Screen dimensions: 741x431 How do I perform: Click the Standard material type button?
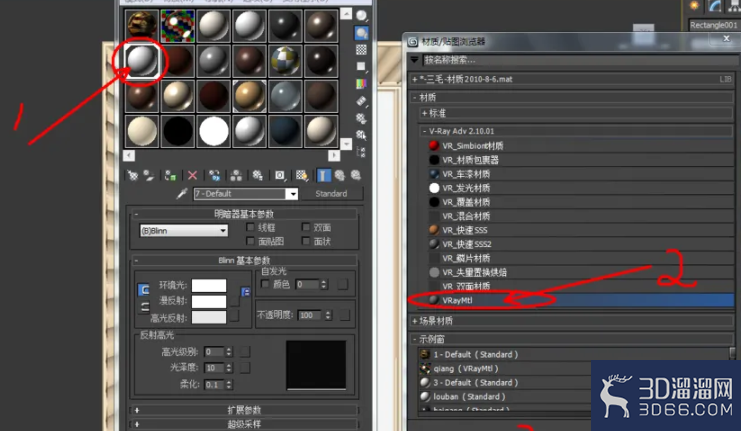[x=331, y=194]
